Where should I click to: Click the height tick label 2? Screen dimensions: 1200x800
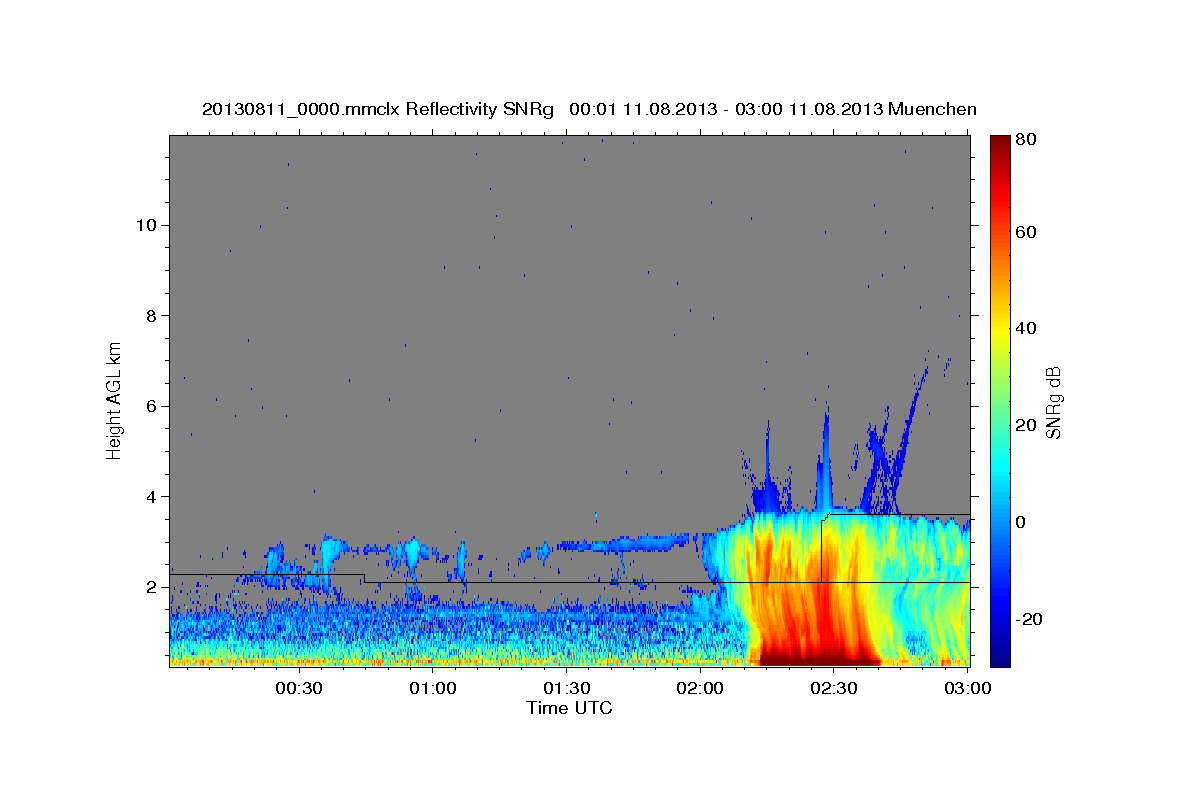pyautogui.click(x=151, y=588)
